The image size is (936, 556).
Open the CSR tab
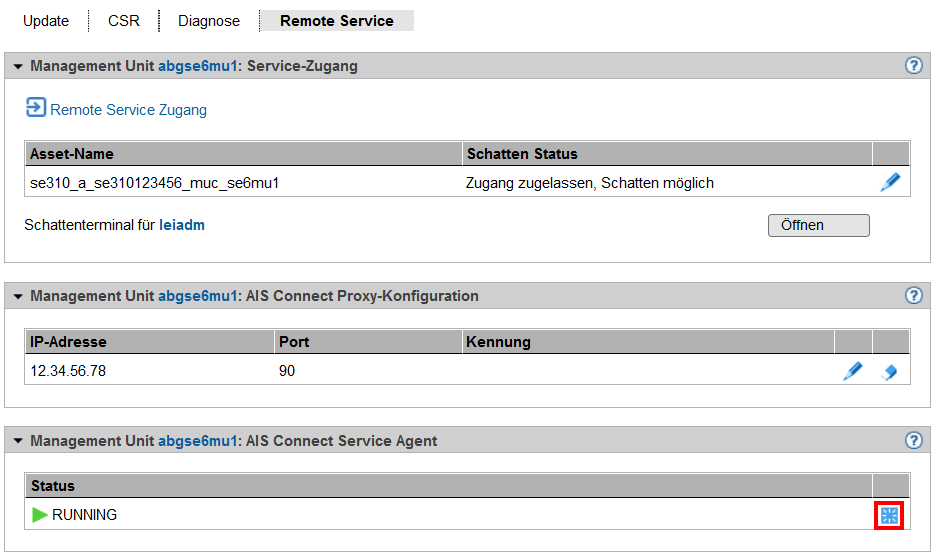[x=124, y=21]
